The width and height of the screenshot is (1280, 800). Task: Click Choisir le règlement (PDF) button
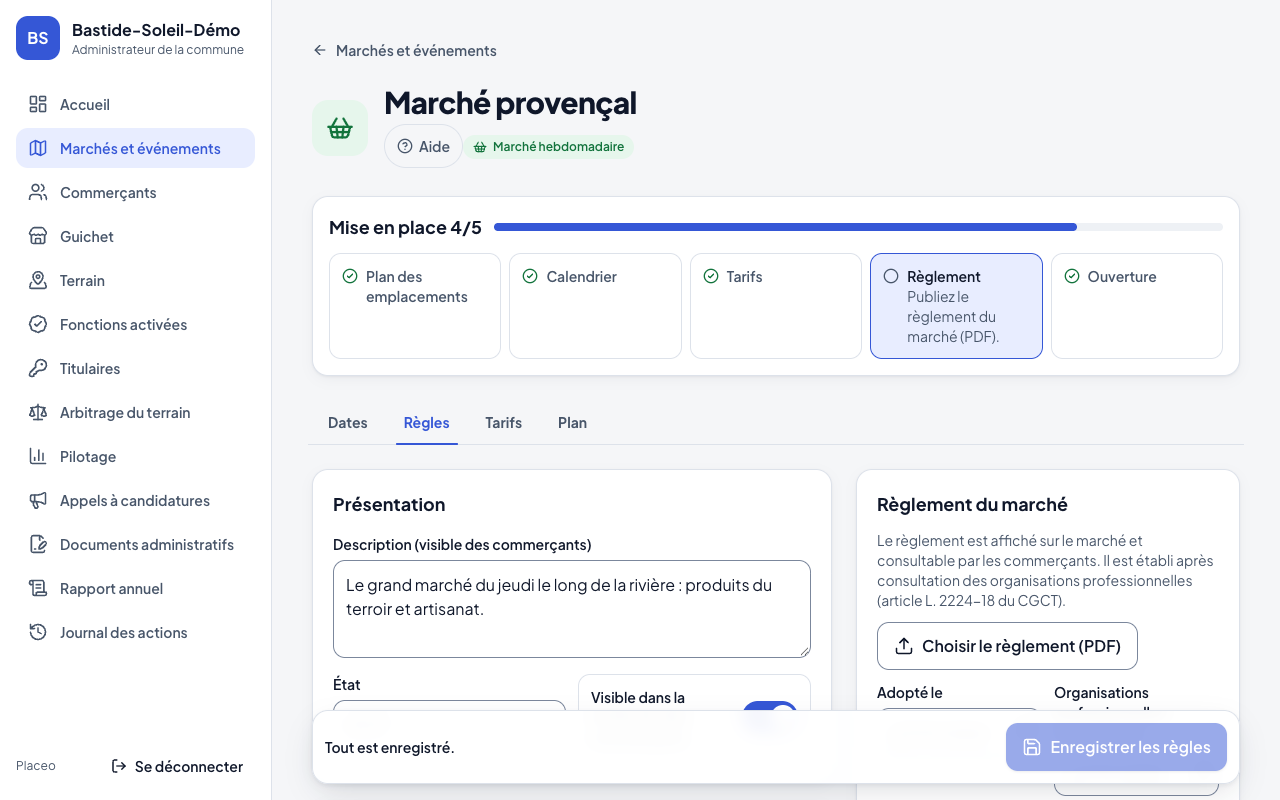1007,646
